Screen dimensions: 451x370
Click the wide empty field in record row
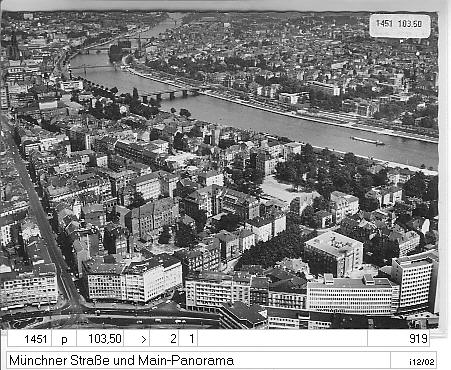tap(283, 339)
